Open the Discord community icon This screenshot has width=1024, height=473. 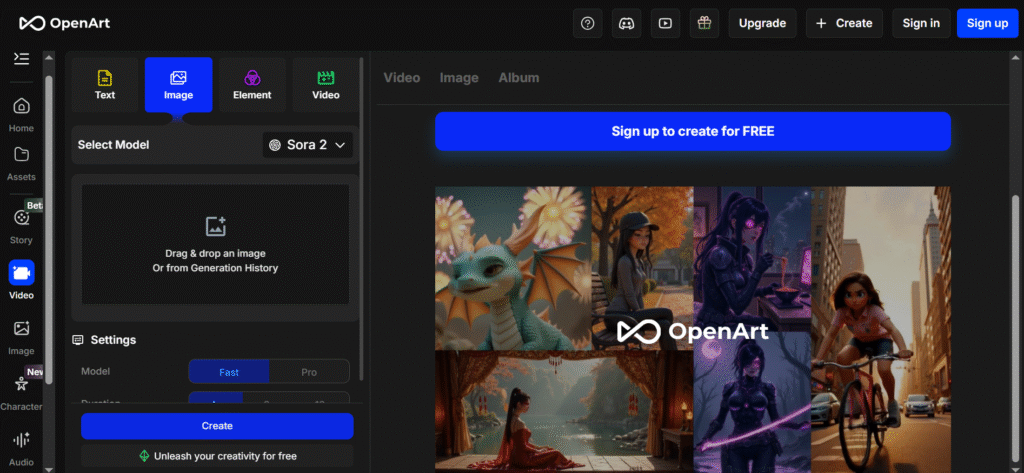[x=627, y=23]
